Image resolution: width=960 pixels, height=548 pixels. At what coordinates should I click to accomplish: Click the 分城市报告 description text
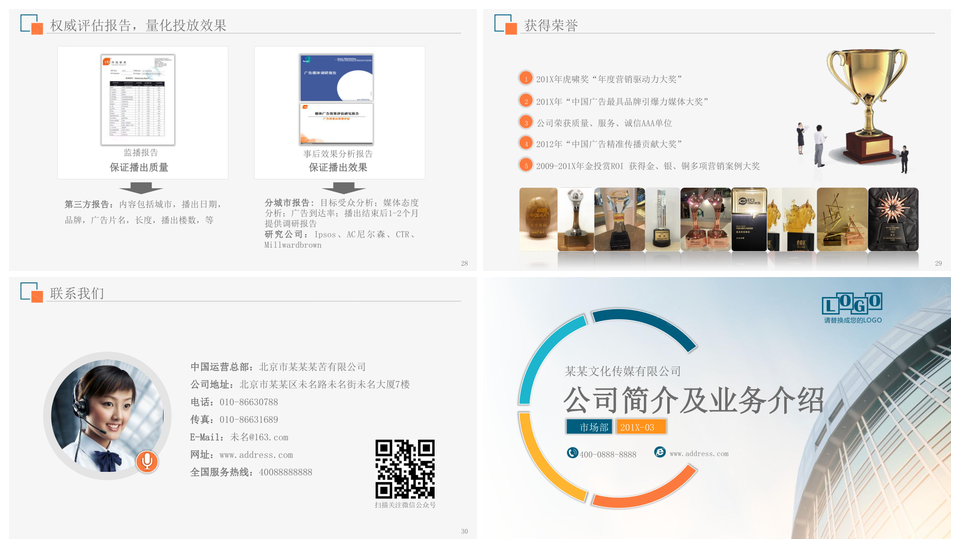point(342,212)
